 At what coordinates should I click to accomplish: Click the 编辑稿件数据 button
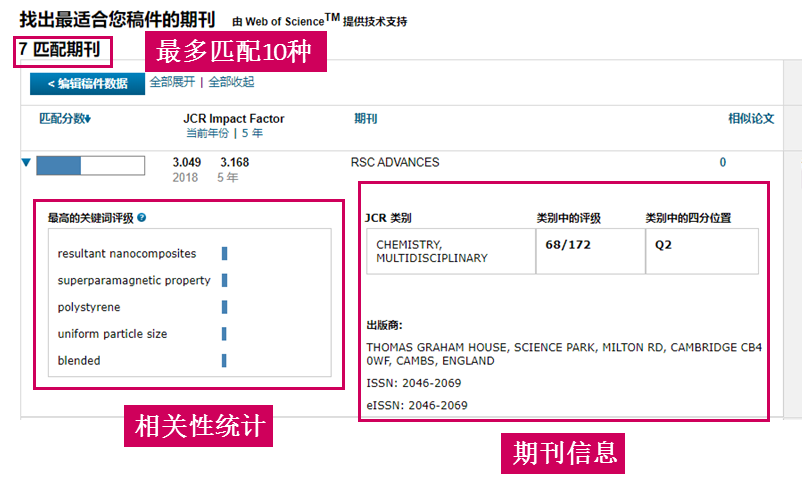point(87,84)
